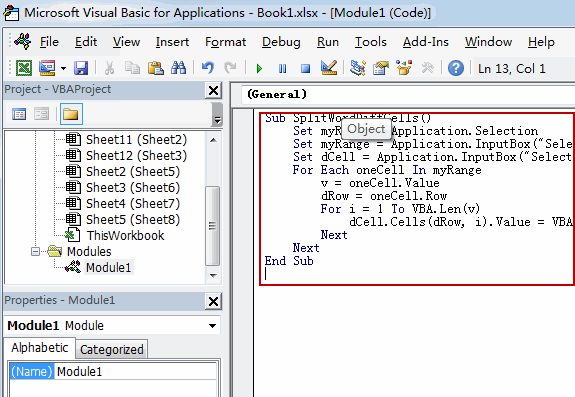Close the Project - VBAProject pane

point(213,91)
